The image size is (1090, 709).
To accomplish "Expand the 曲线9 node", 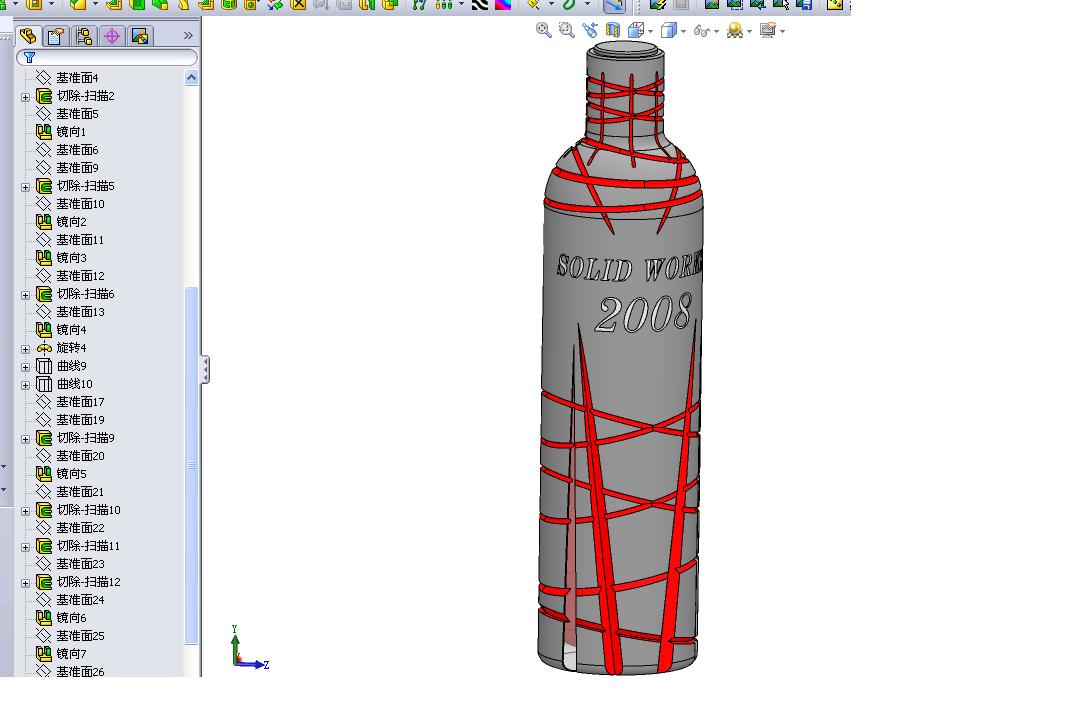I will 26,367.
